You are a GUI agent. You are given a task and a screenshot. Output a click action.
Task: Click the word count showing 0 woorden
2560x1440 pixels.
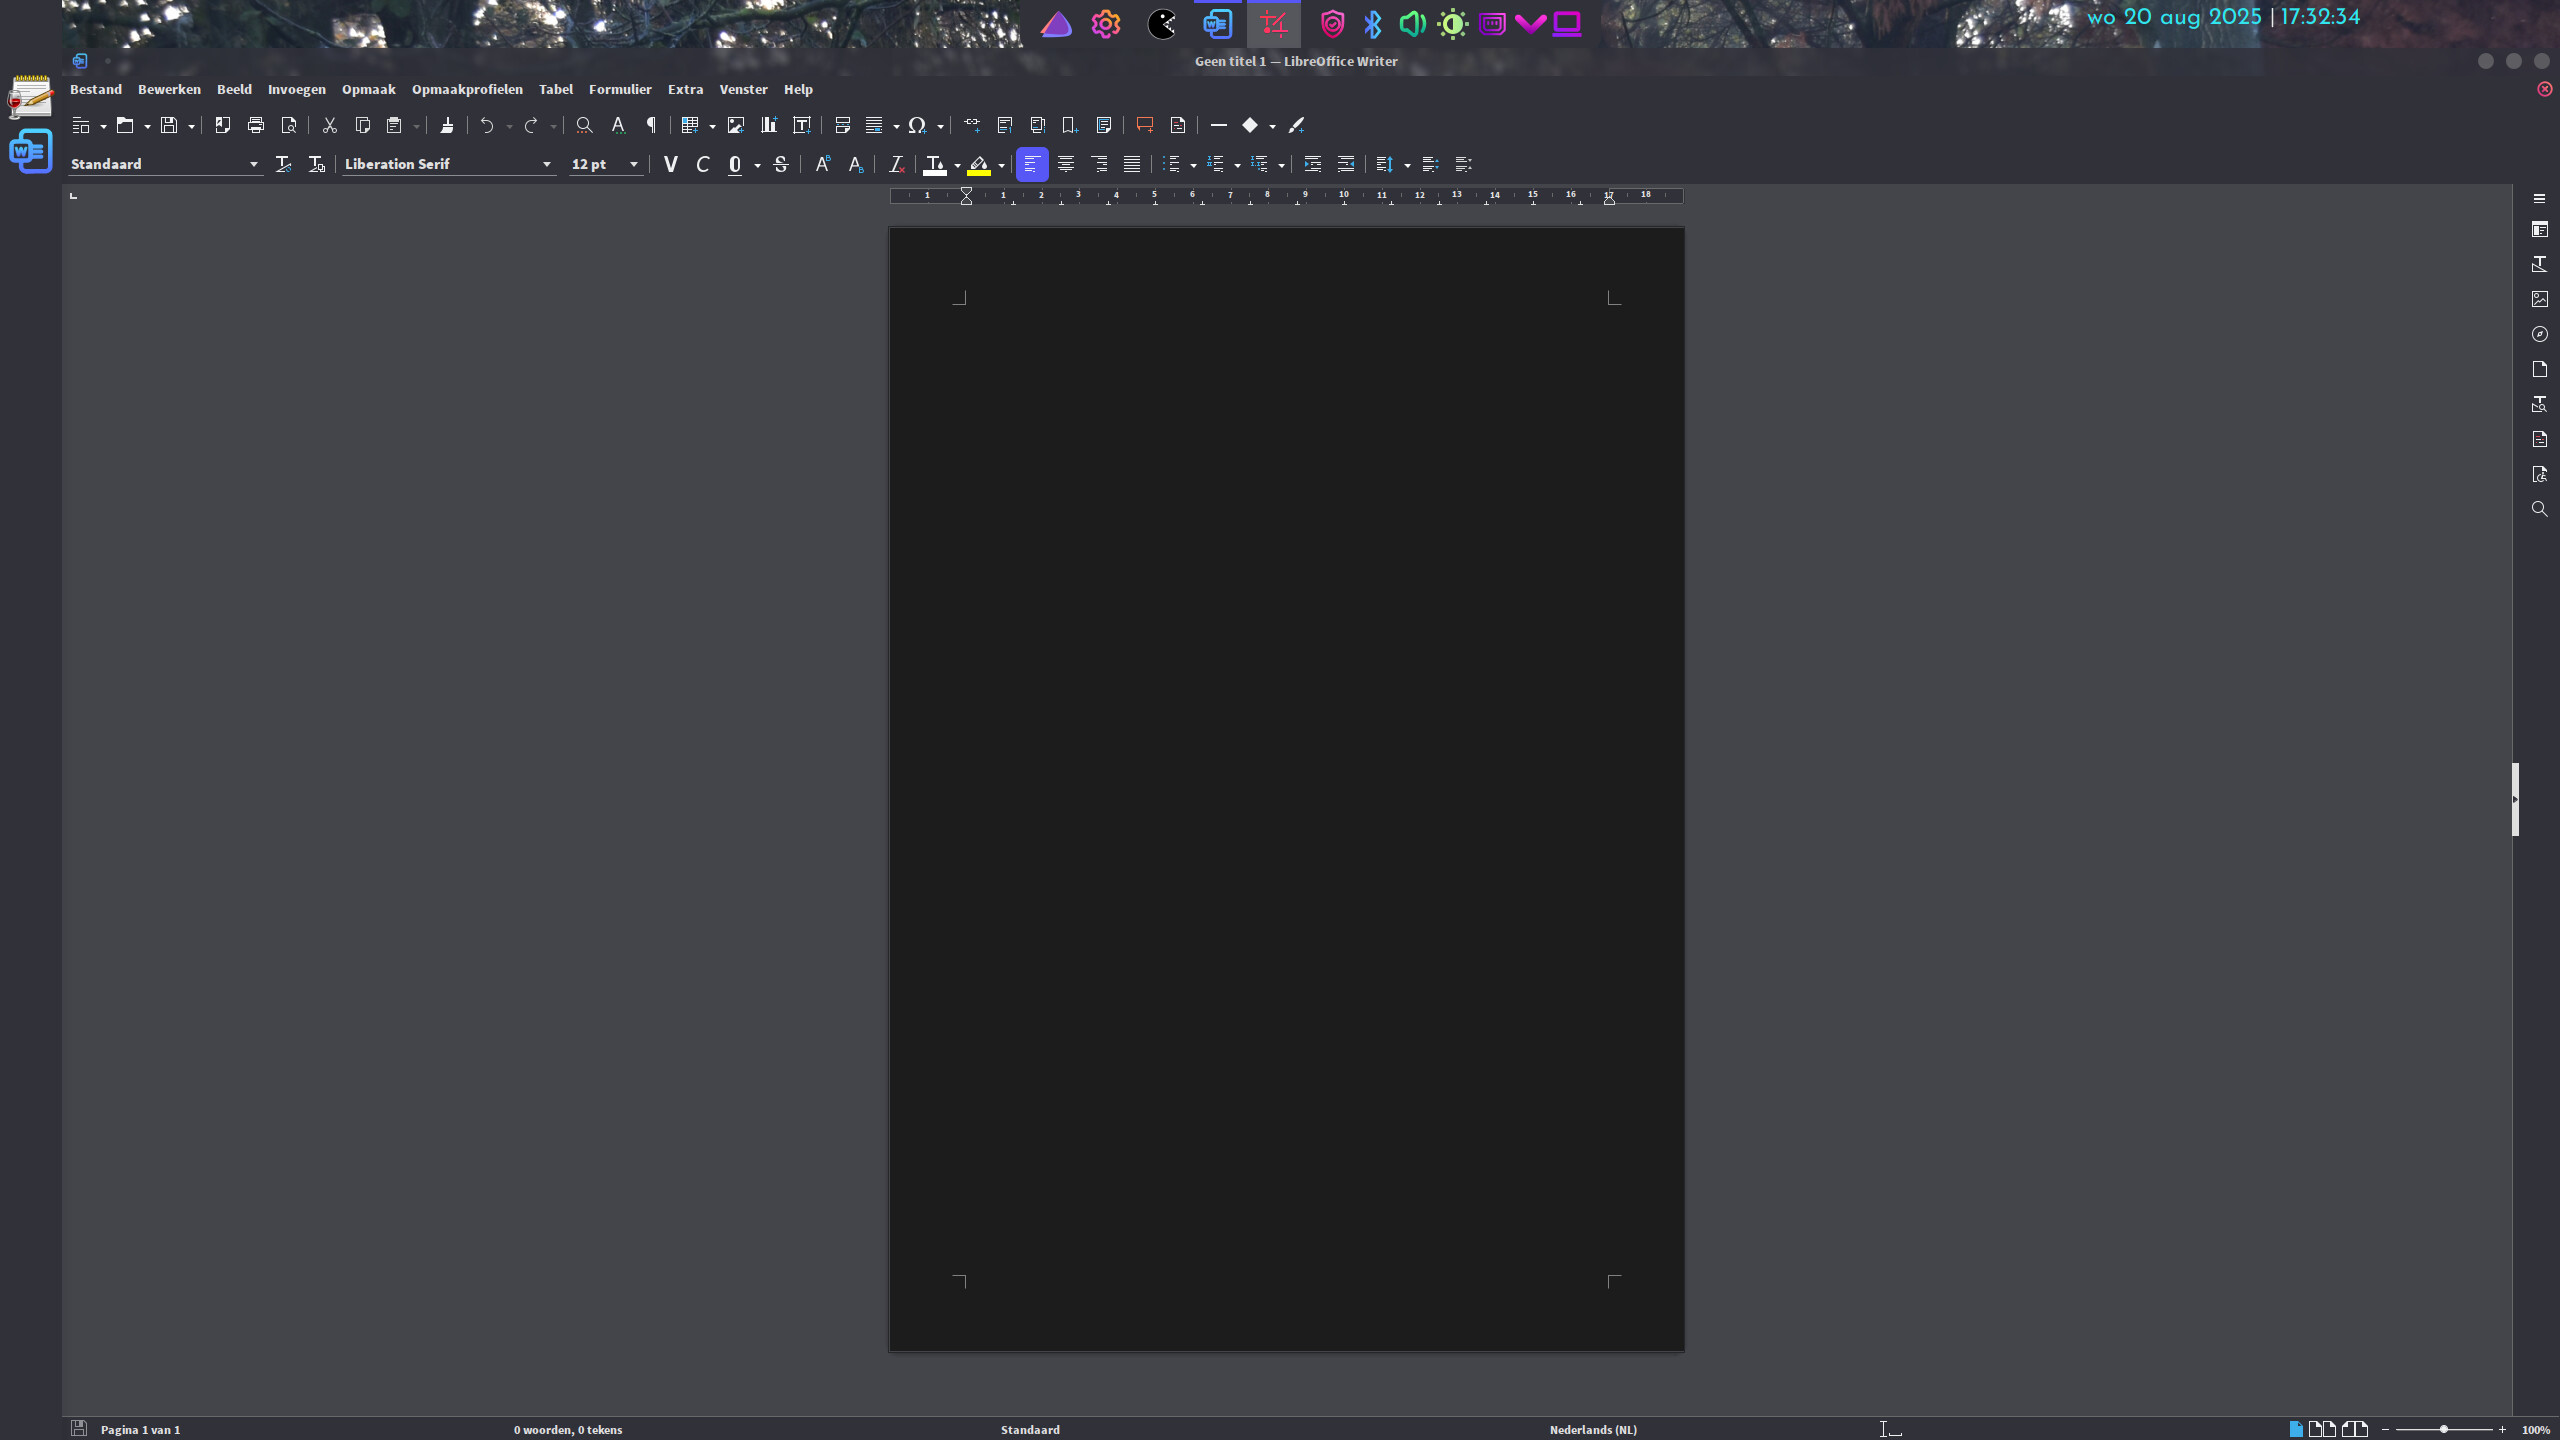coord(568,1429)
